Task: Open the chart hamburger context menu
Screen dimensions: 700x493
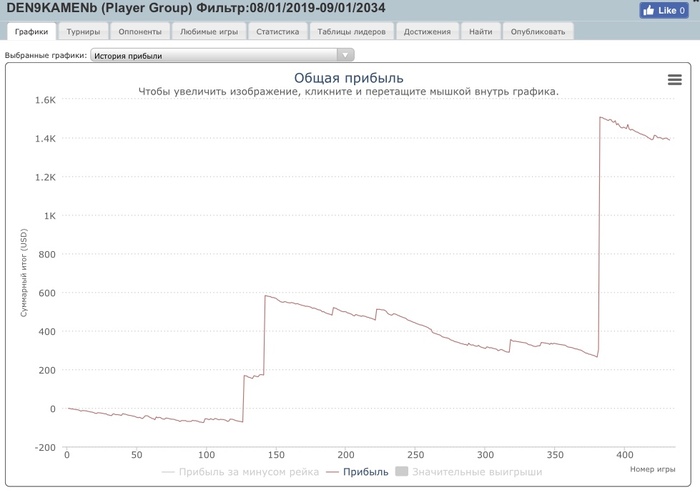Action: [675, 79]
